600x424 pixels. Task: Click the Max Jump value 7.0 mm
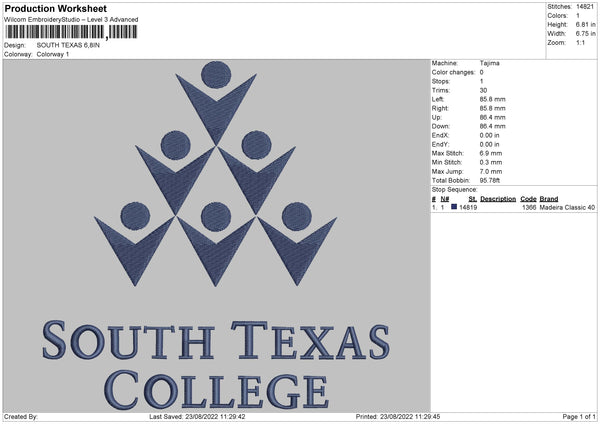[x=491, y=171]
